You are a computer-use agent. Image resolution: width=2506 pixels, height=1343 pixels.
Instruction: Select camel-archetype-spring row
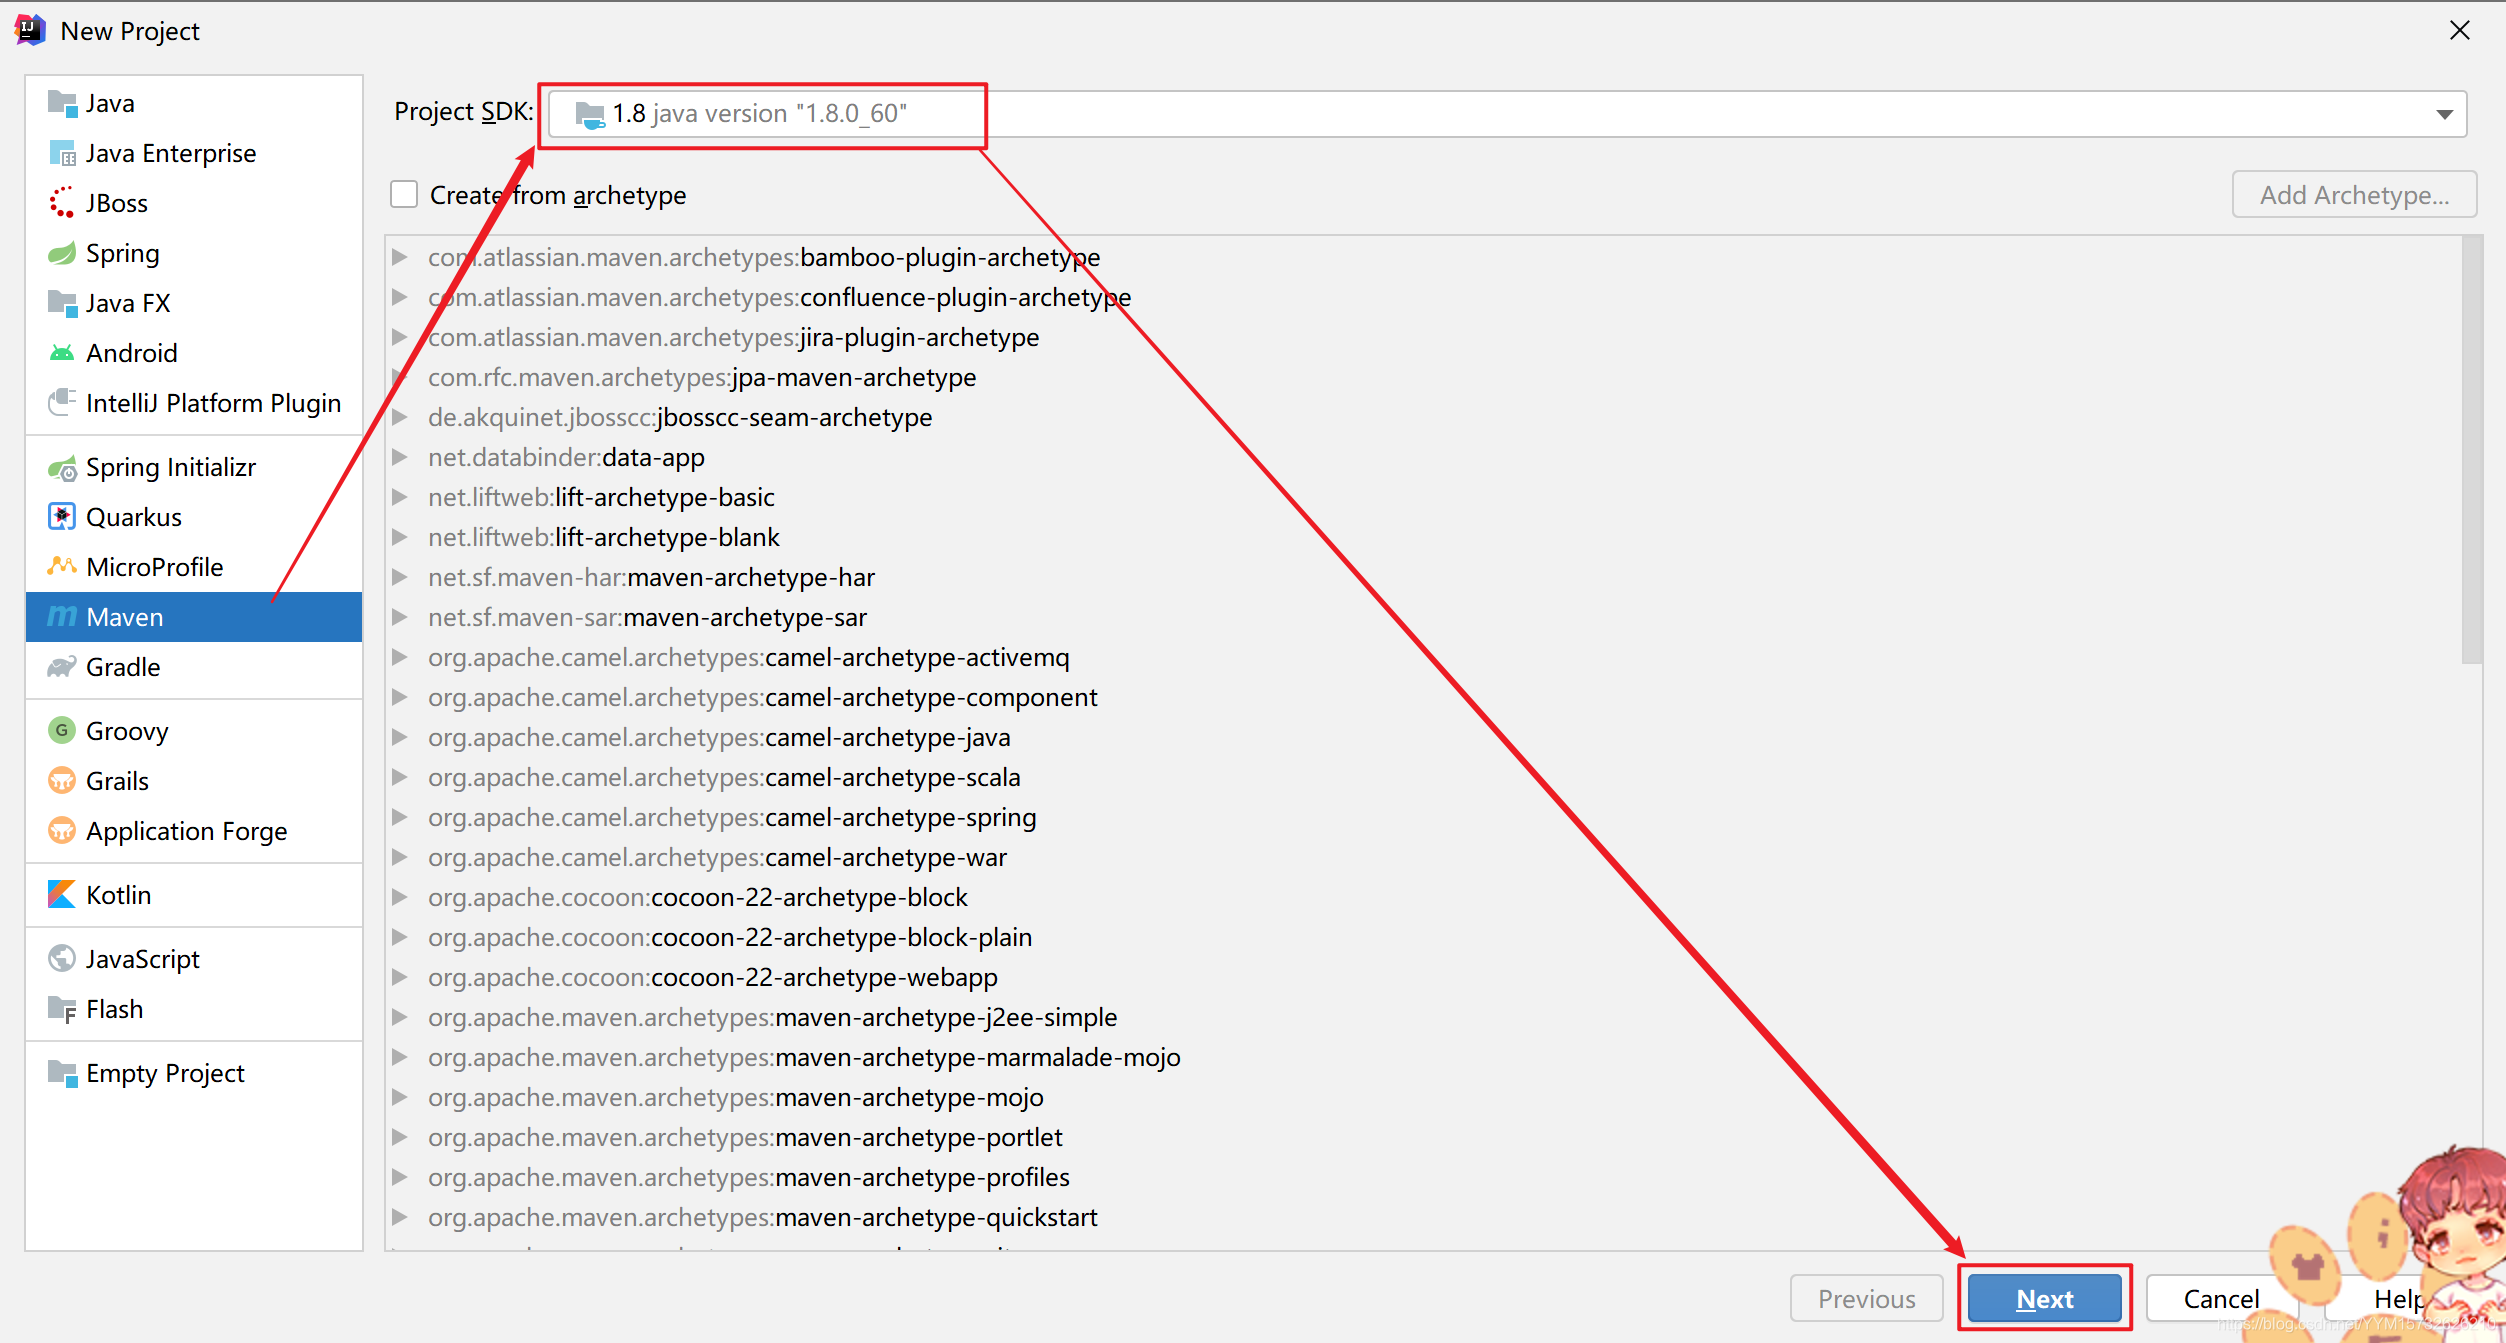(1424, 817)
